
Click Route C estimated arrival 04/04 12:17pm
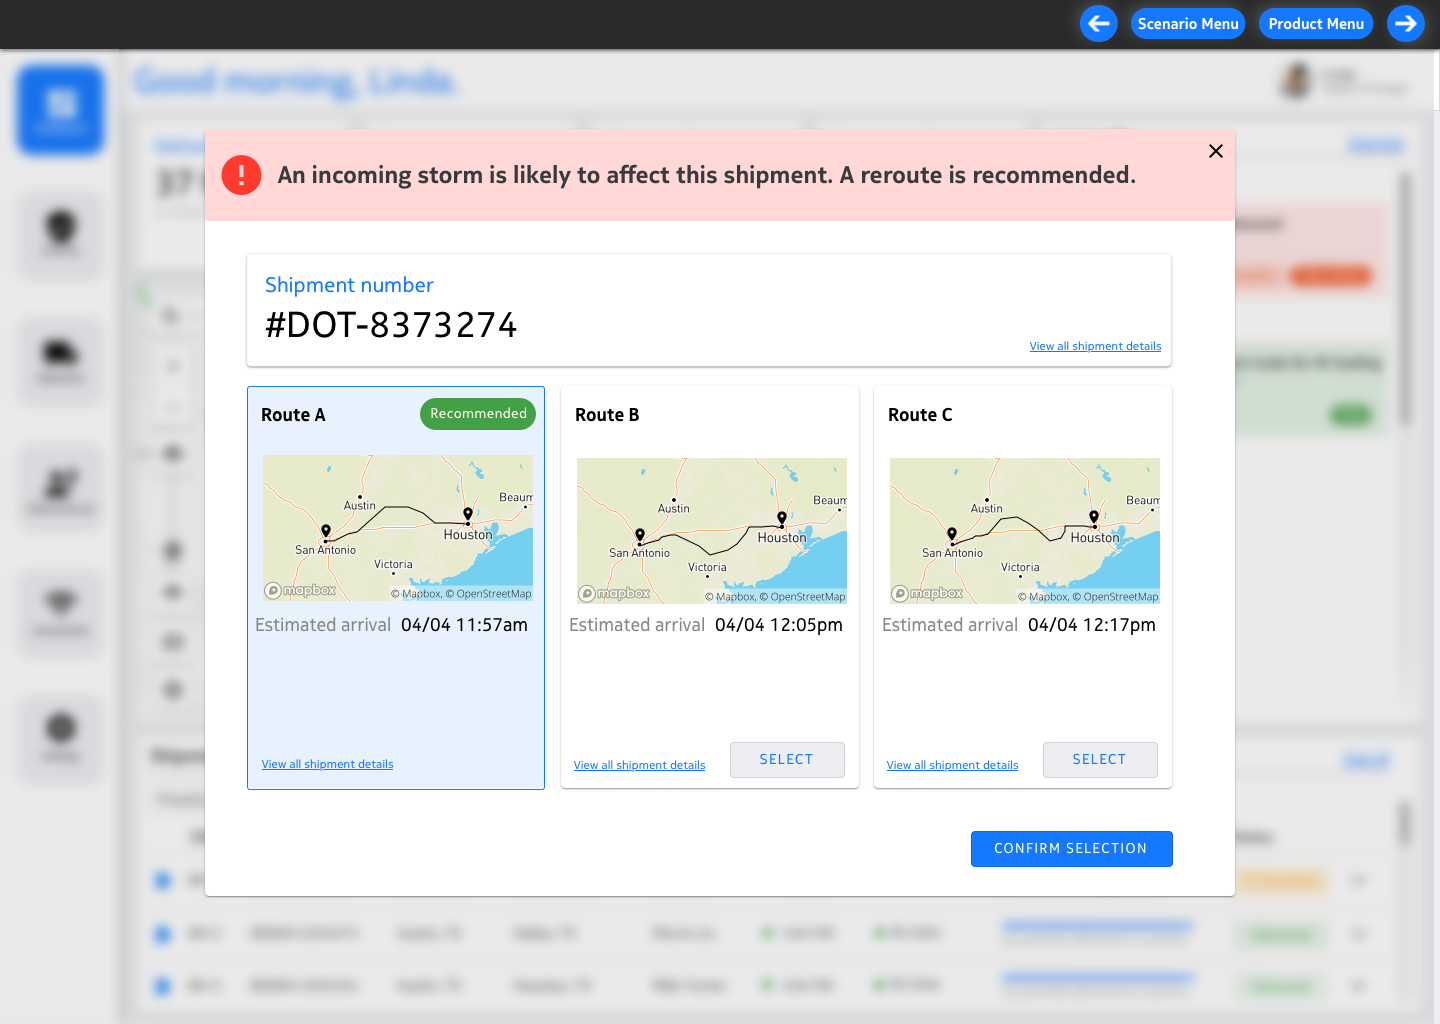tap(1092, 625)
